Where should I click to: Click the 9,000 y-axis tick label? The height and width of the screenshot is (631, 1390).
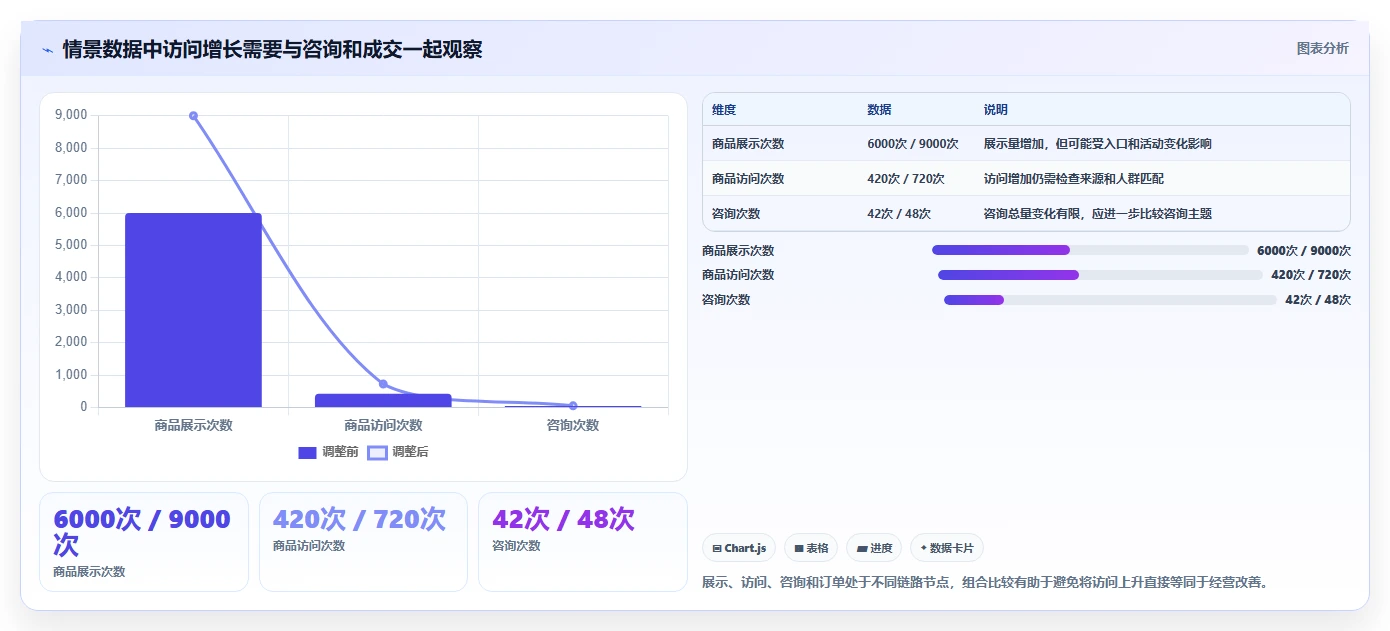coord(71,115)
